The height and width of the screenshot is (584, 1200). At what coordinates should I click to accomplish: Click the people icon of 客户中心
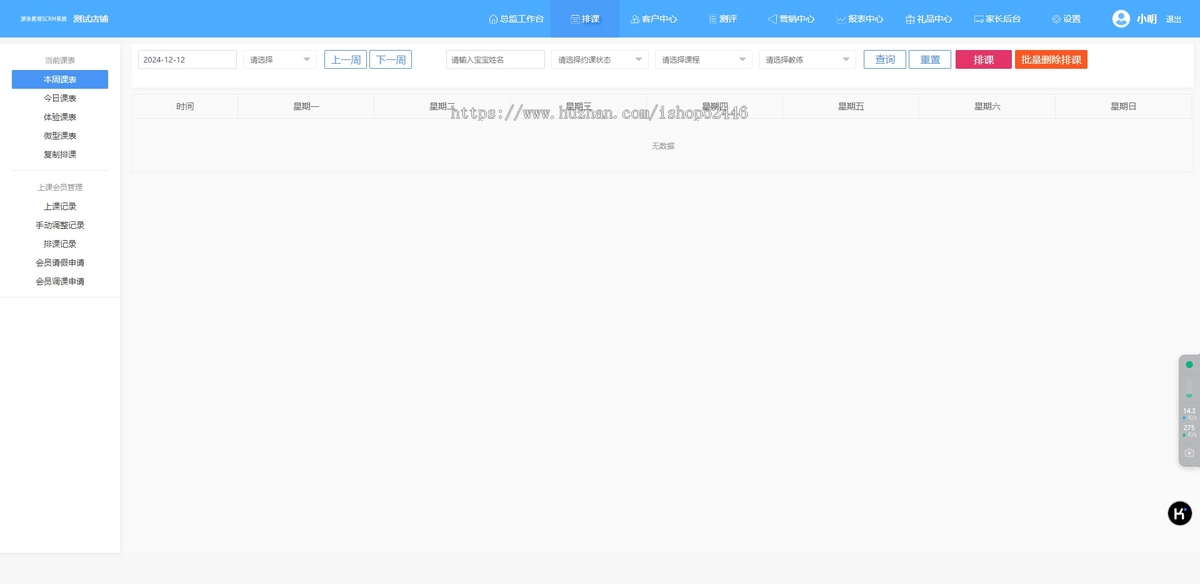pos(635,19)
